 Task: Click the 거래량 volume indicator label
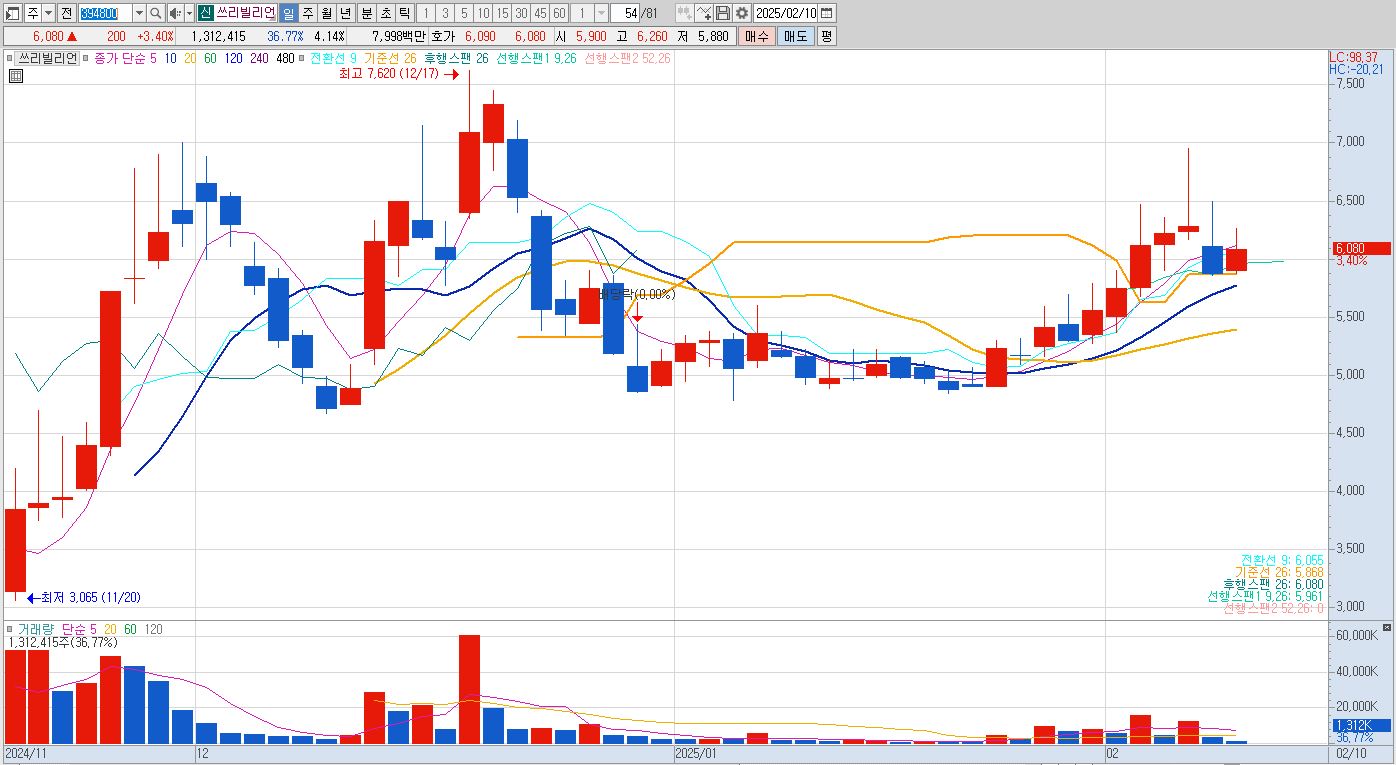tap(36, 630)
